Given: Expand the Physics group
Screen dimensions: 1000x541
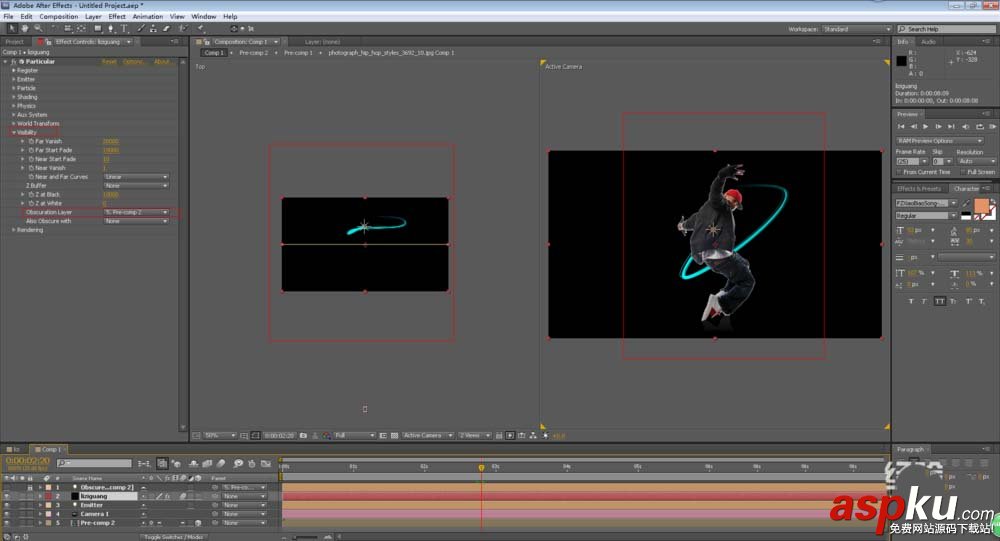Looking at the screenshot, I should point(13,106).
